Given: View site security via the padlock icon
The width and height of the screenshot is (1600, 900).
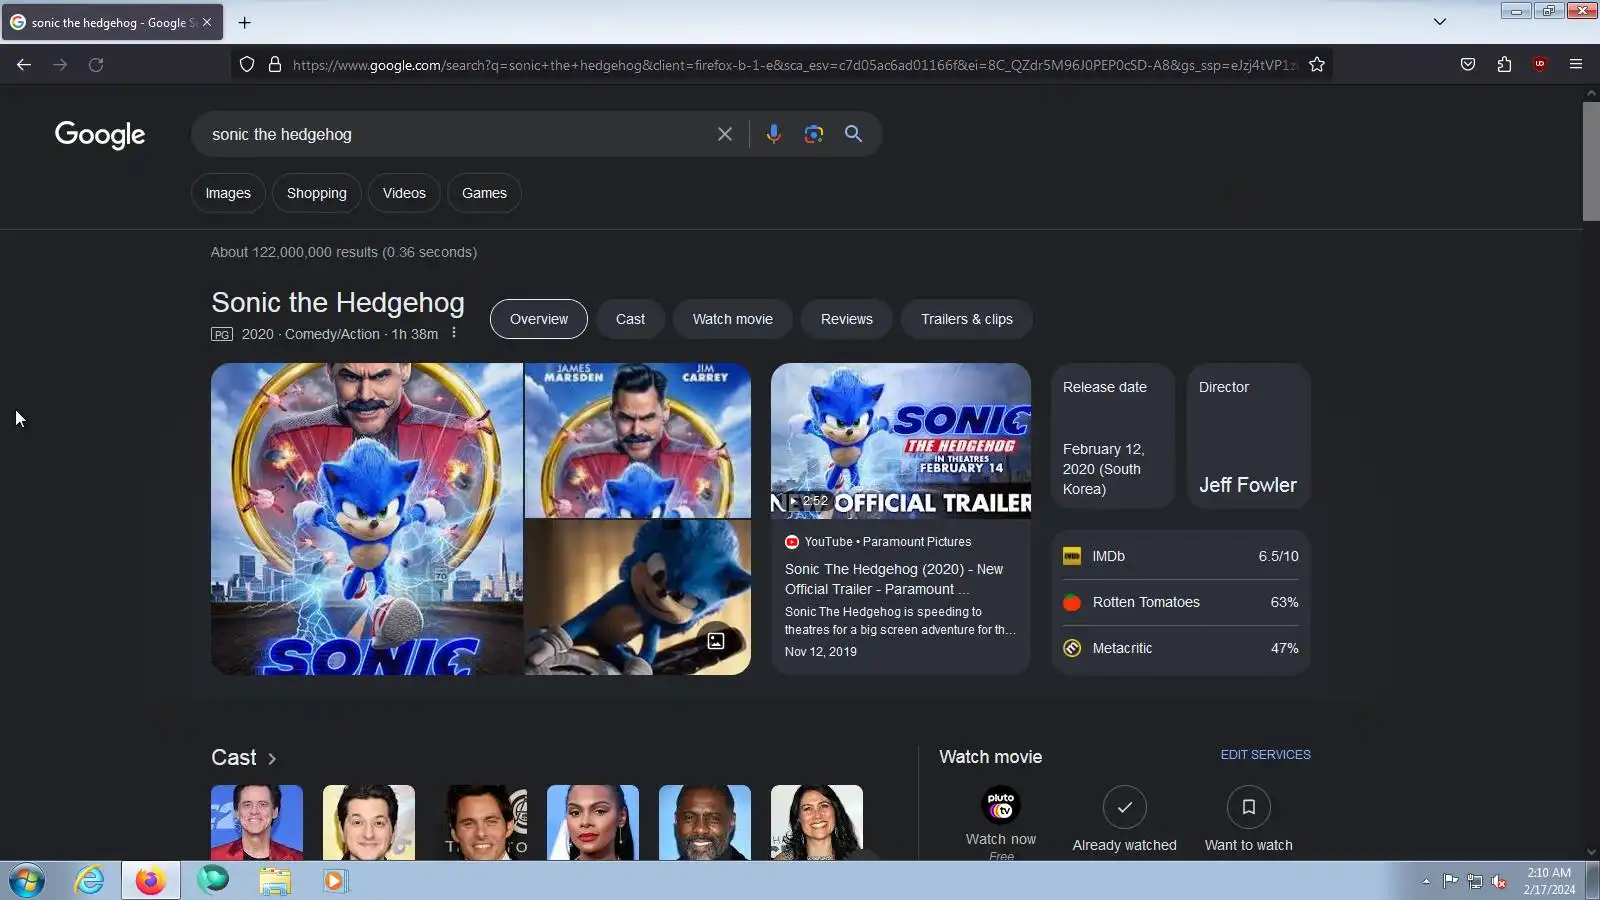Looking at the screenshot, I should point(275,65).
